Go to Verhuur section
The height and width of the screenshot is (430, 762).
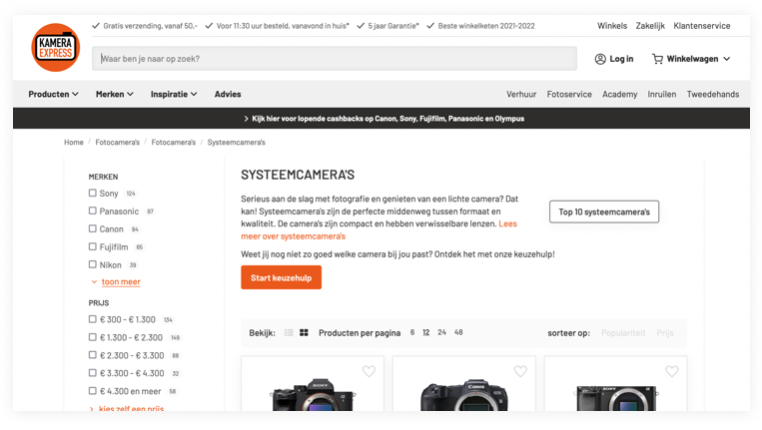pyautogui.click(x=521, y=94)
